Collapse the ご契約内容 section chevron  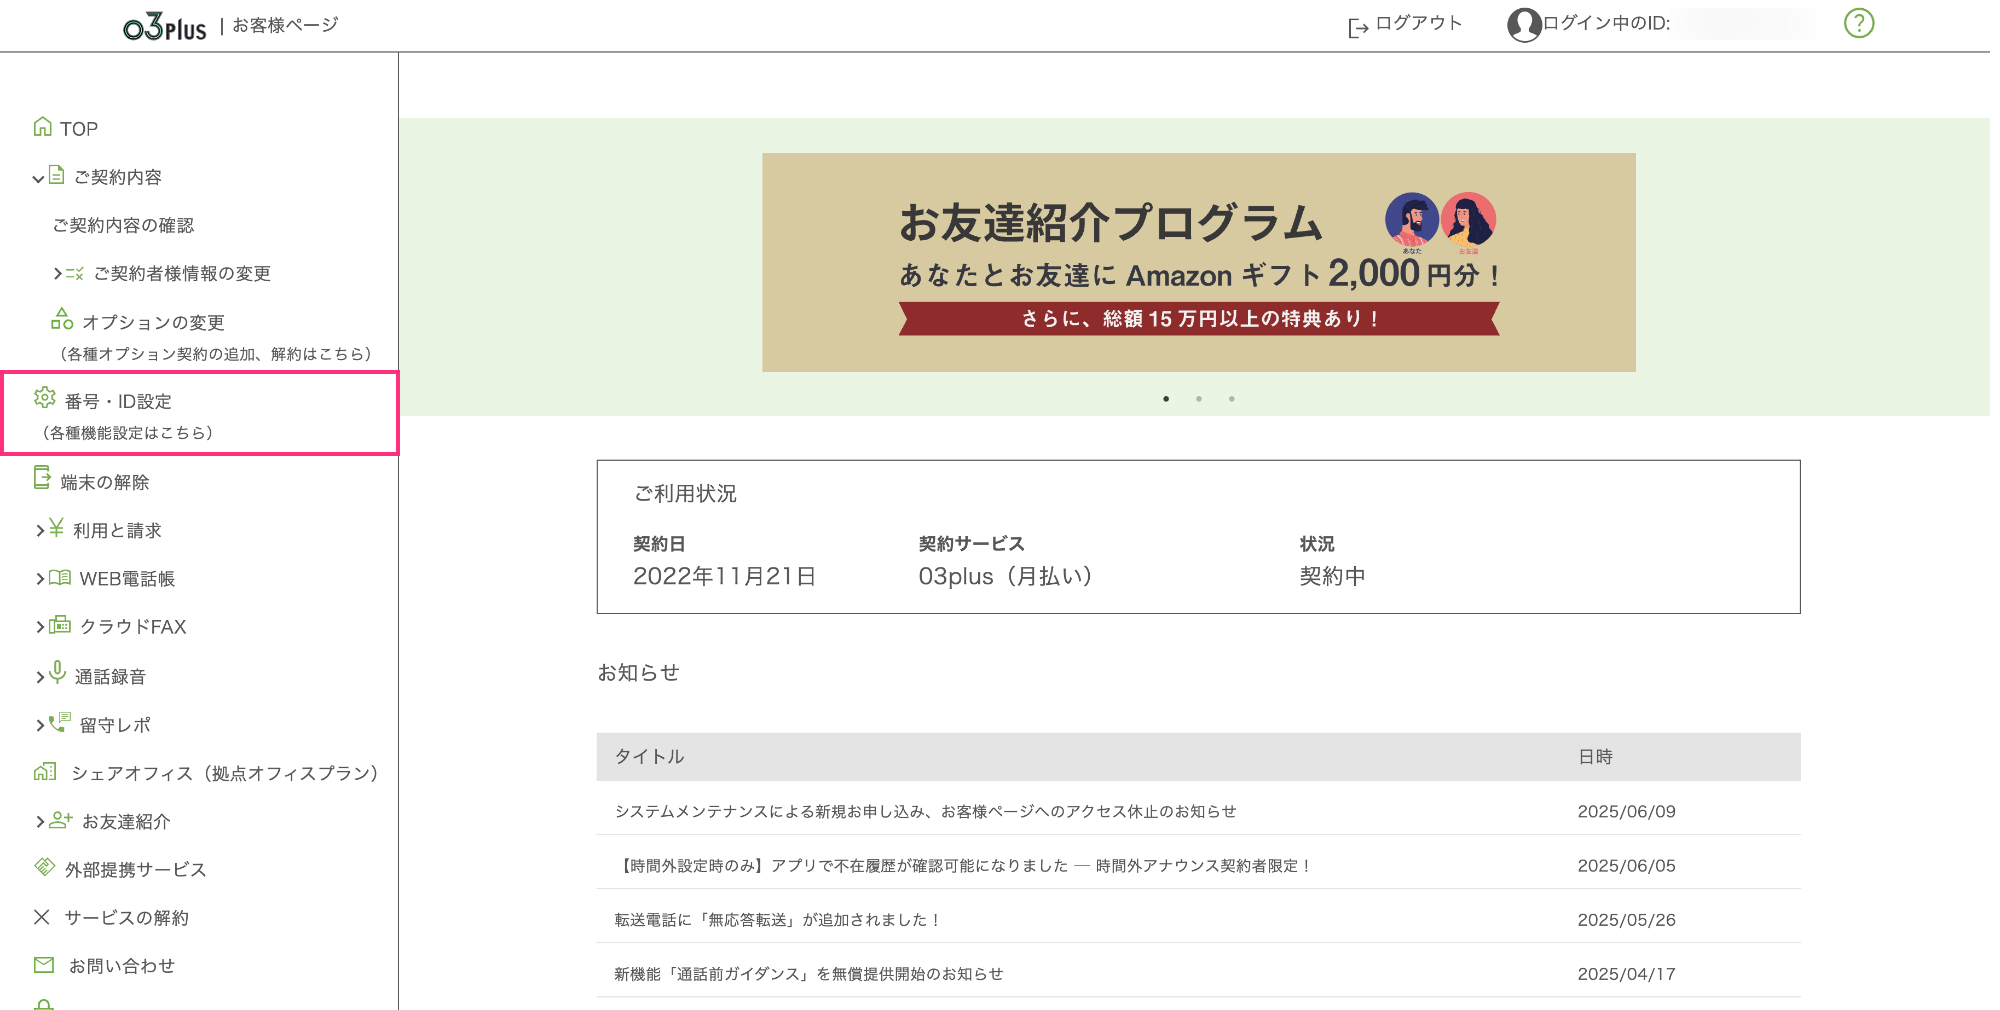tap(36, 177)
